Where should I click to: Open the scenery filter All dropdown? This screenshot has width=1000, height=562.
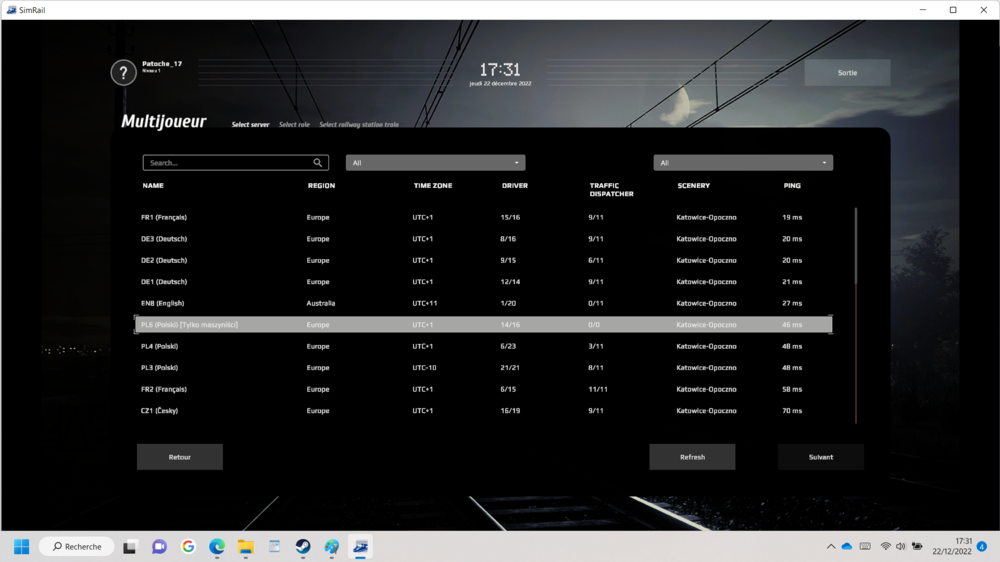743,163
